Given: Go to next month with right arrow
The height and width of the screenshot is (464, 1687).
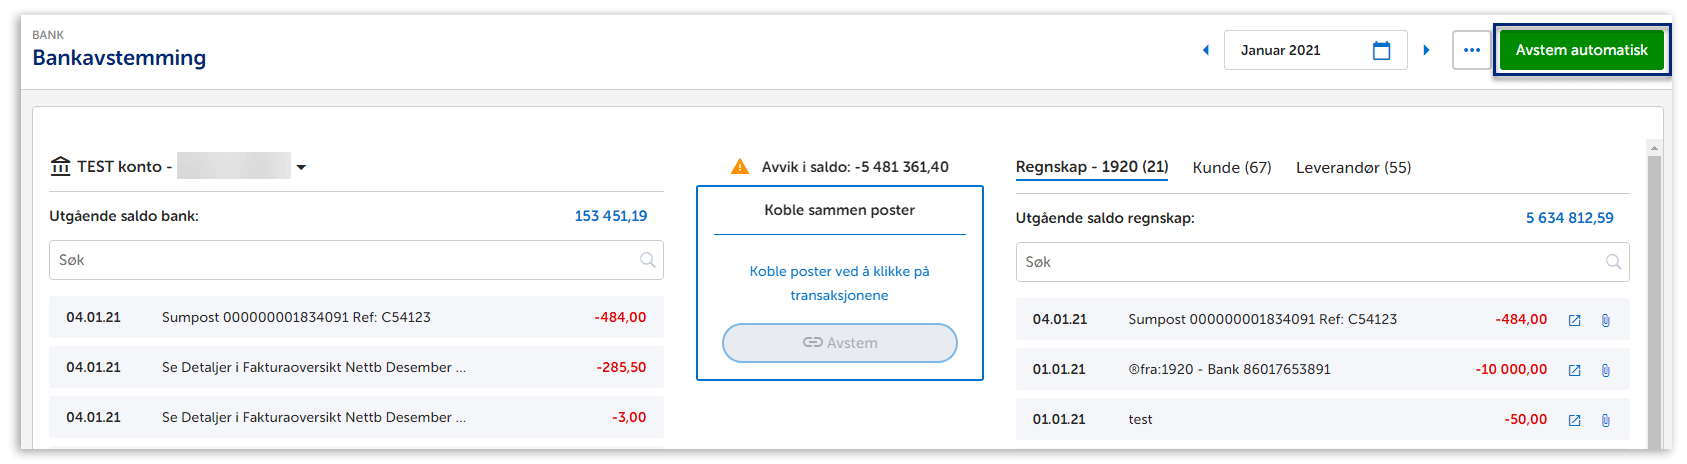Looking at the screenshot, I should click(1426, 50).
